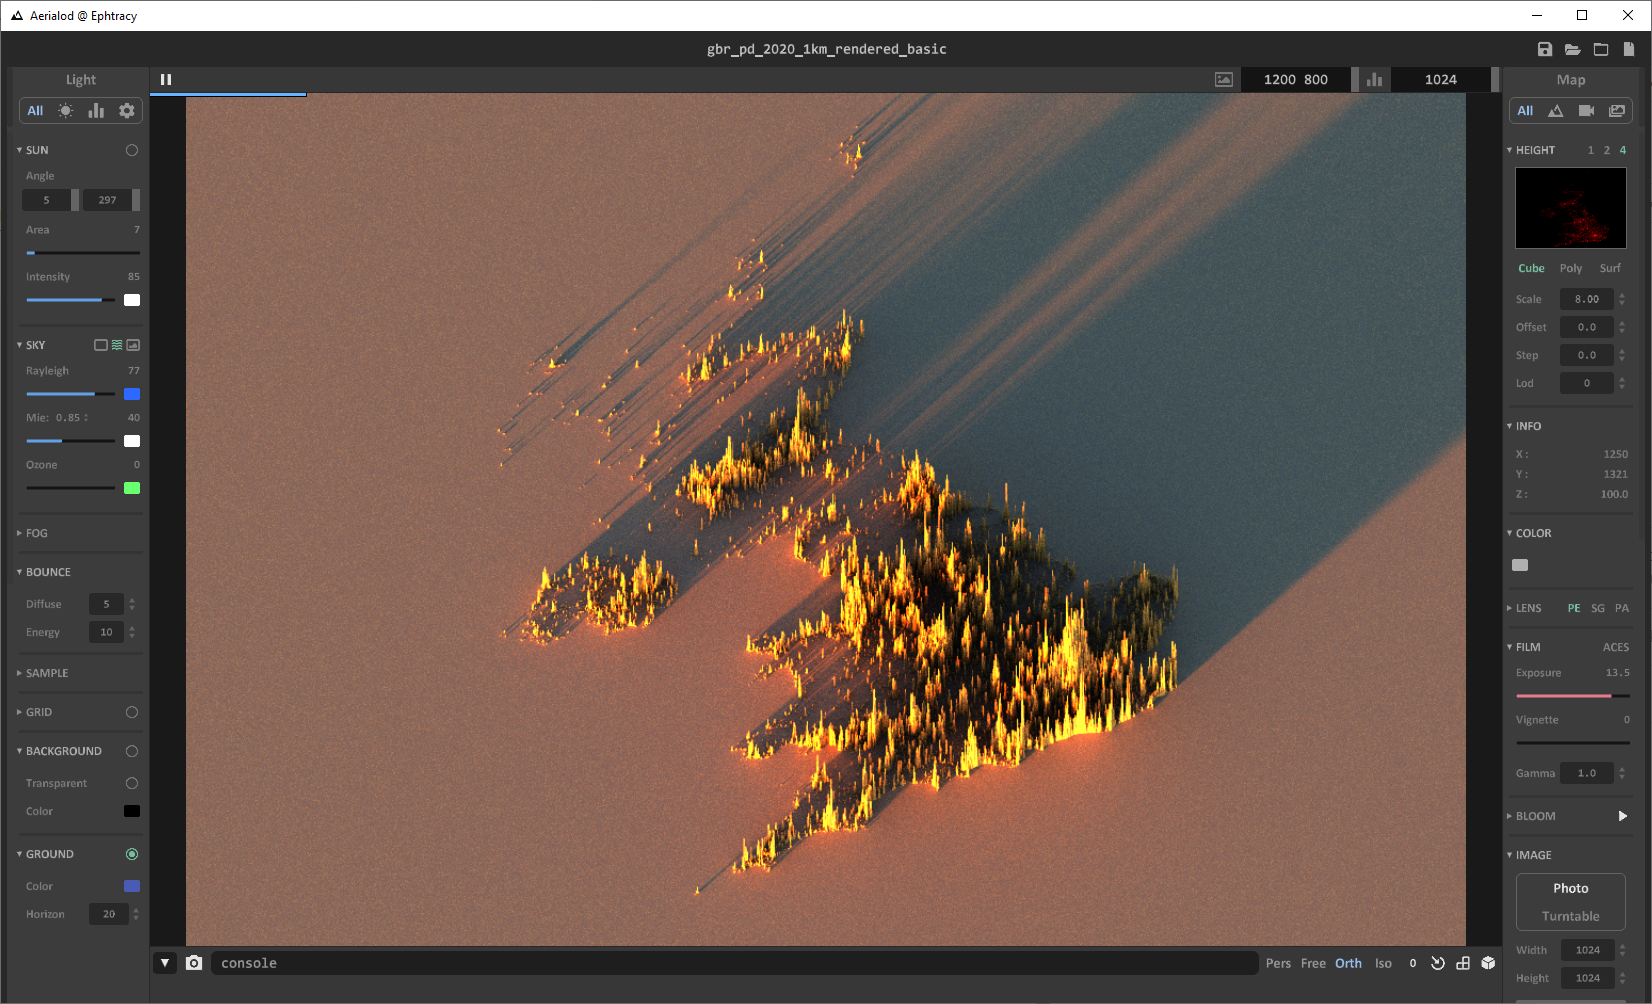Screen dimensions: 1652x1004
Task: Toggle the Transparent background option
Action: (x=131, y=783)
